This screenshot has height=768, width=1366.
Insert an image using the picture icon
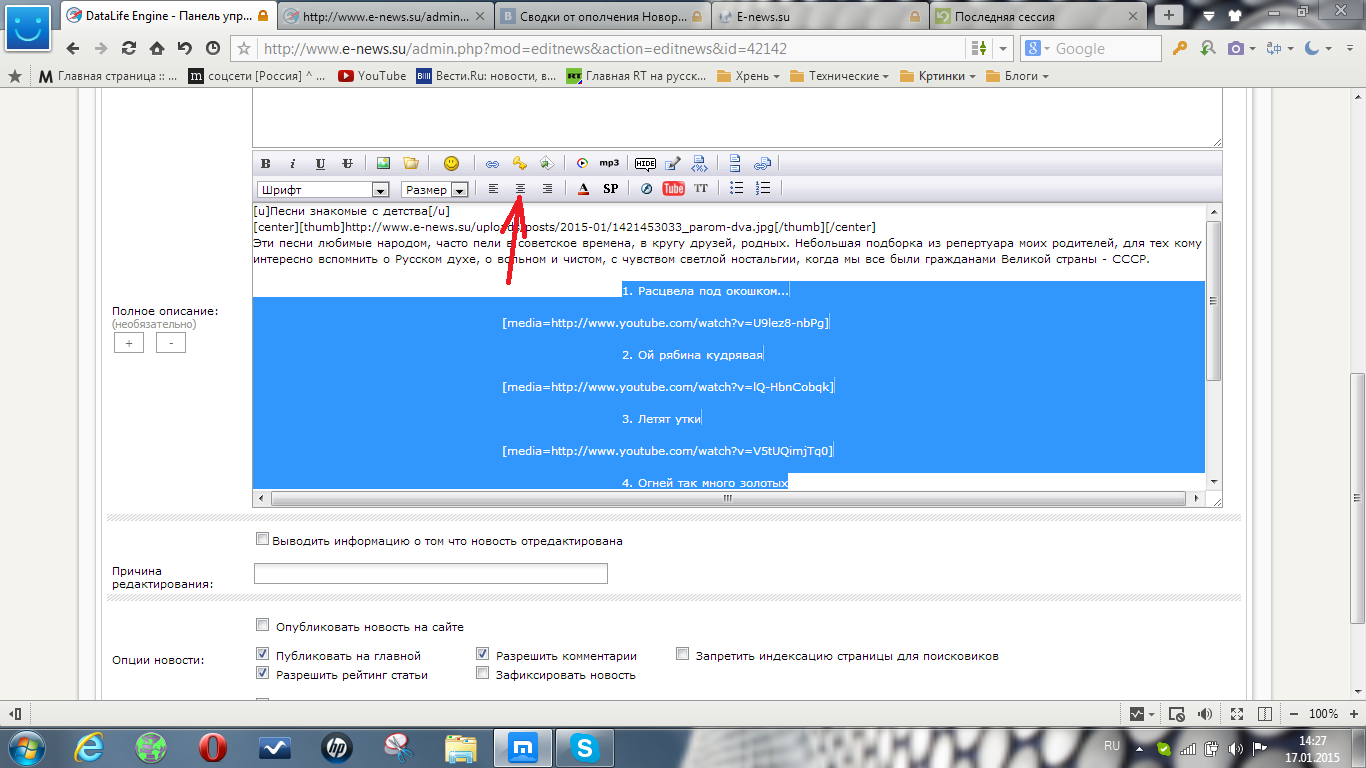(383, 163)
